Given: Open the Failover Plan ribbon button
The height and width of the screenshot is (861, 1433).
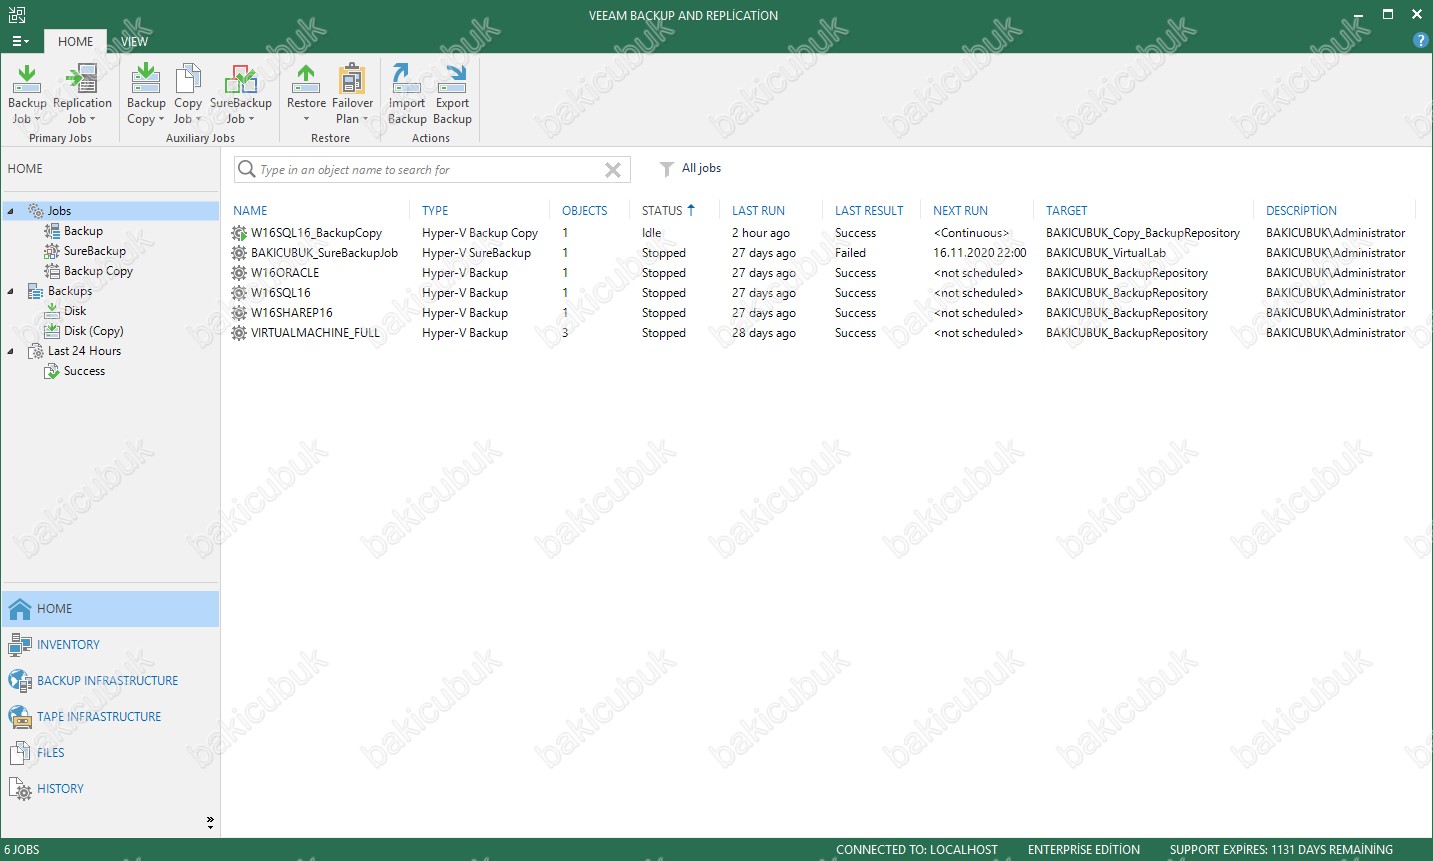Looking at the screenshot, I should [x=352, y=94].
